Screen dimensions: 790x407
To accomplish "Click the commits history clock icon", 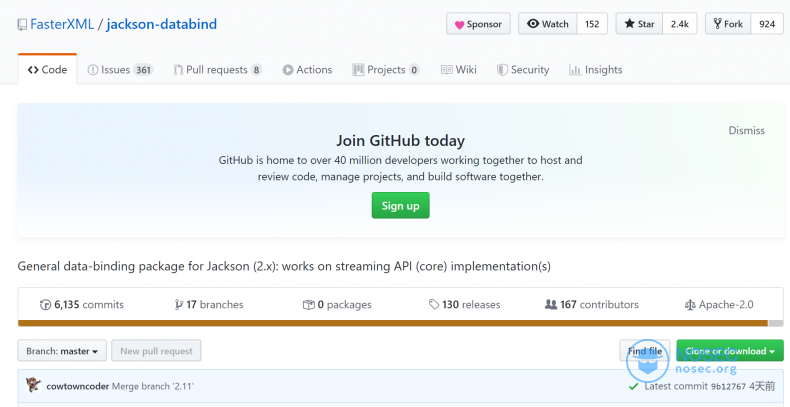I will (45, 305).
